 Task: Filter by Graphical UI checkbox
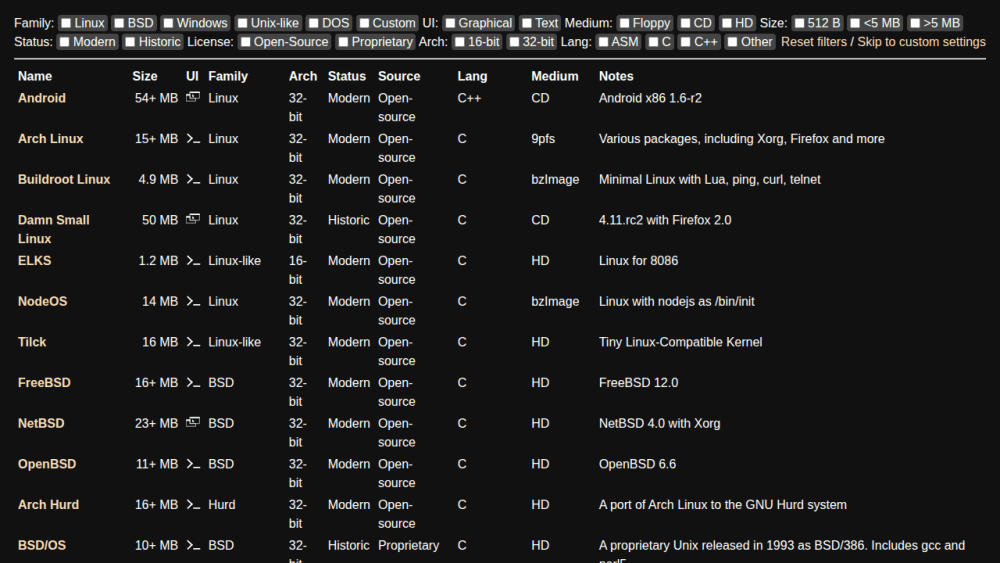click(450, 23)
